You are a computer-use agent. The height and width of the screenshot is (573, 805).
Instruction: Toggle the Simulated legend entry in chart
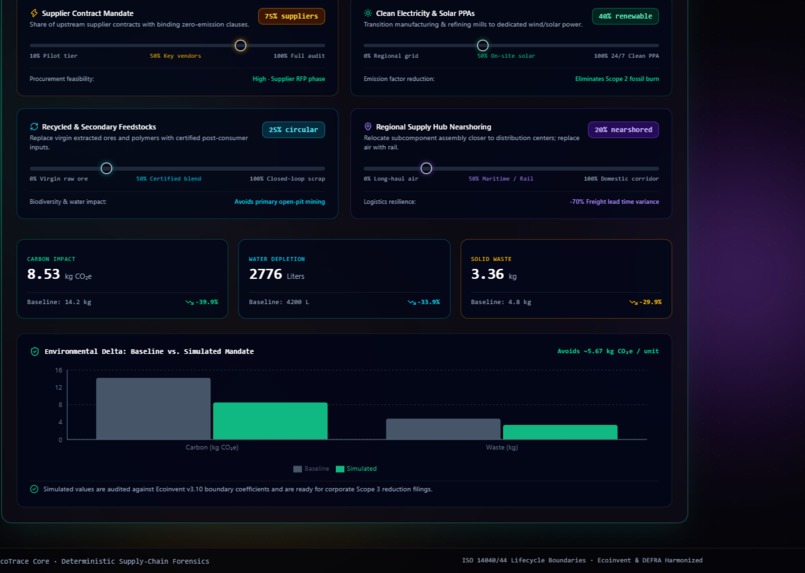click(x=356, y=469)
